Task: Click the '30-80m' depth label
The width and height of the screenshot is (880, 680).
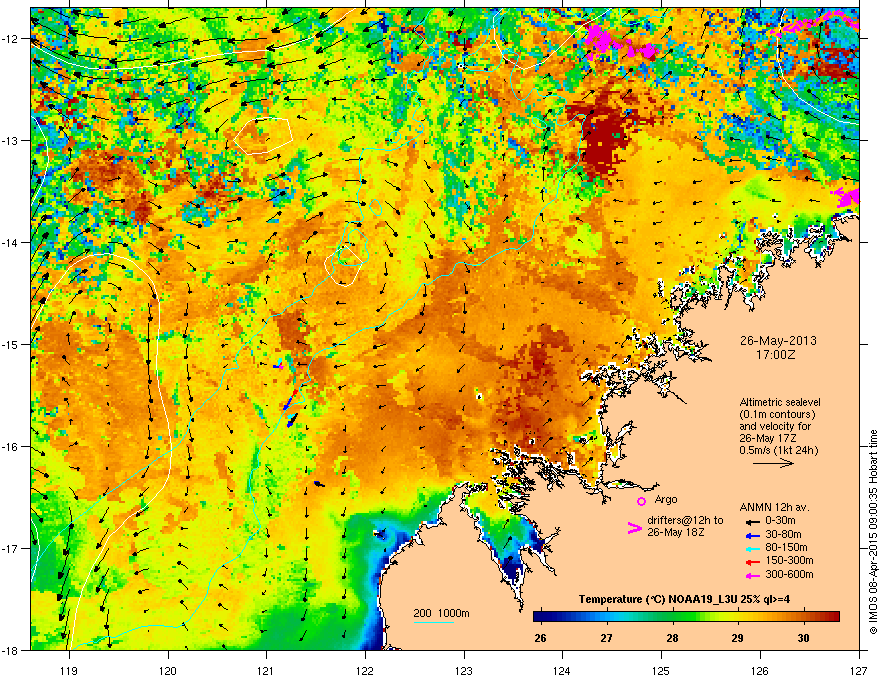Action: point(783,534)
